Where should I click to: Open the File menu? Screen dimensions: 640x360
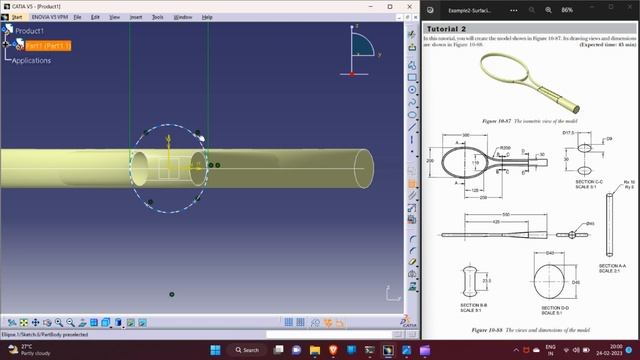tap(77, 17)
